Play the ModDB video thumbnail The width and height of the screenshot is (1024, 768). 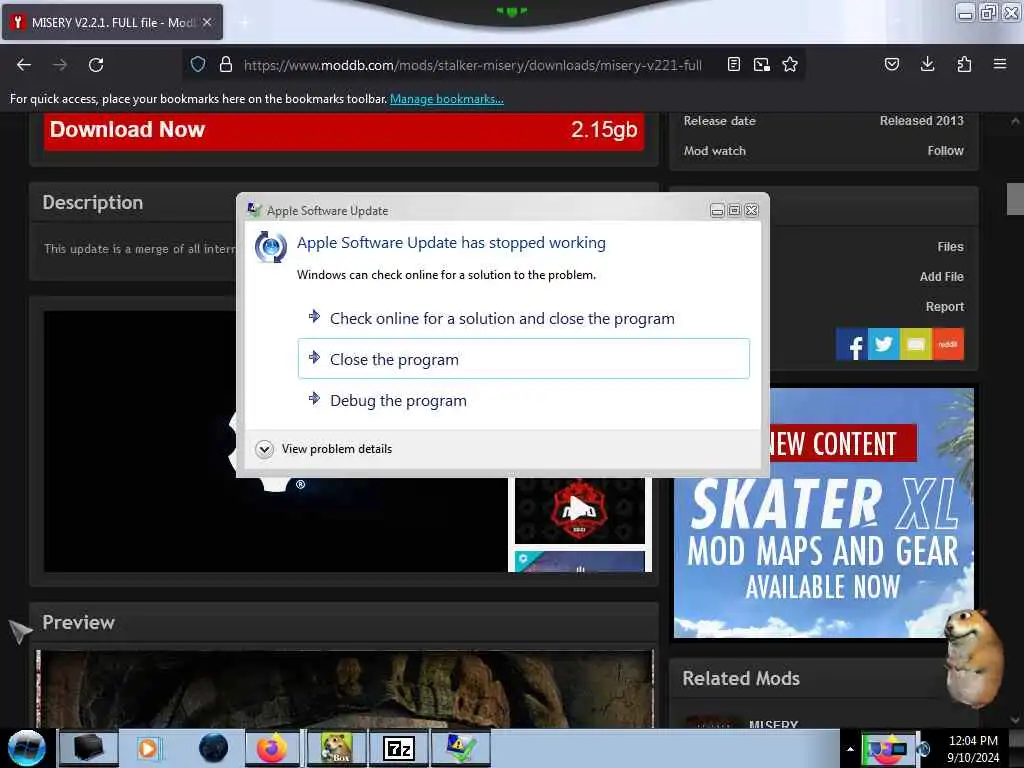point(579,511)
